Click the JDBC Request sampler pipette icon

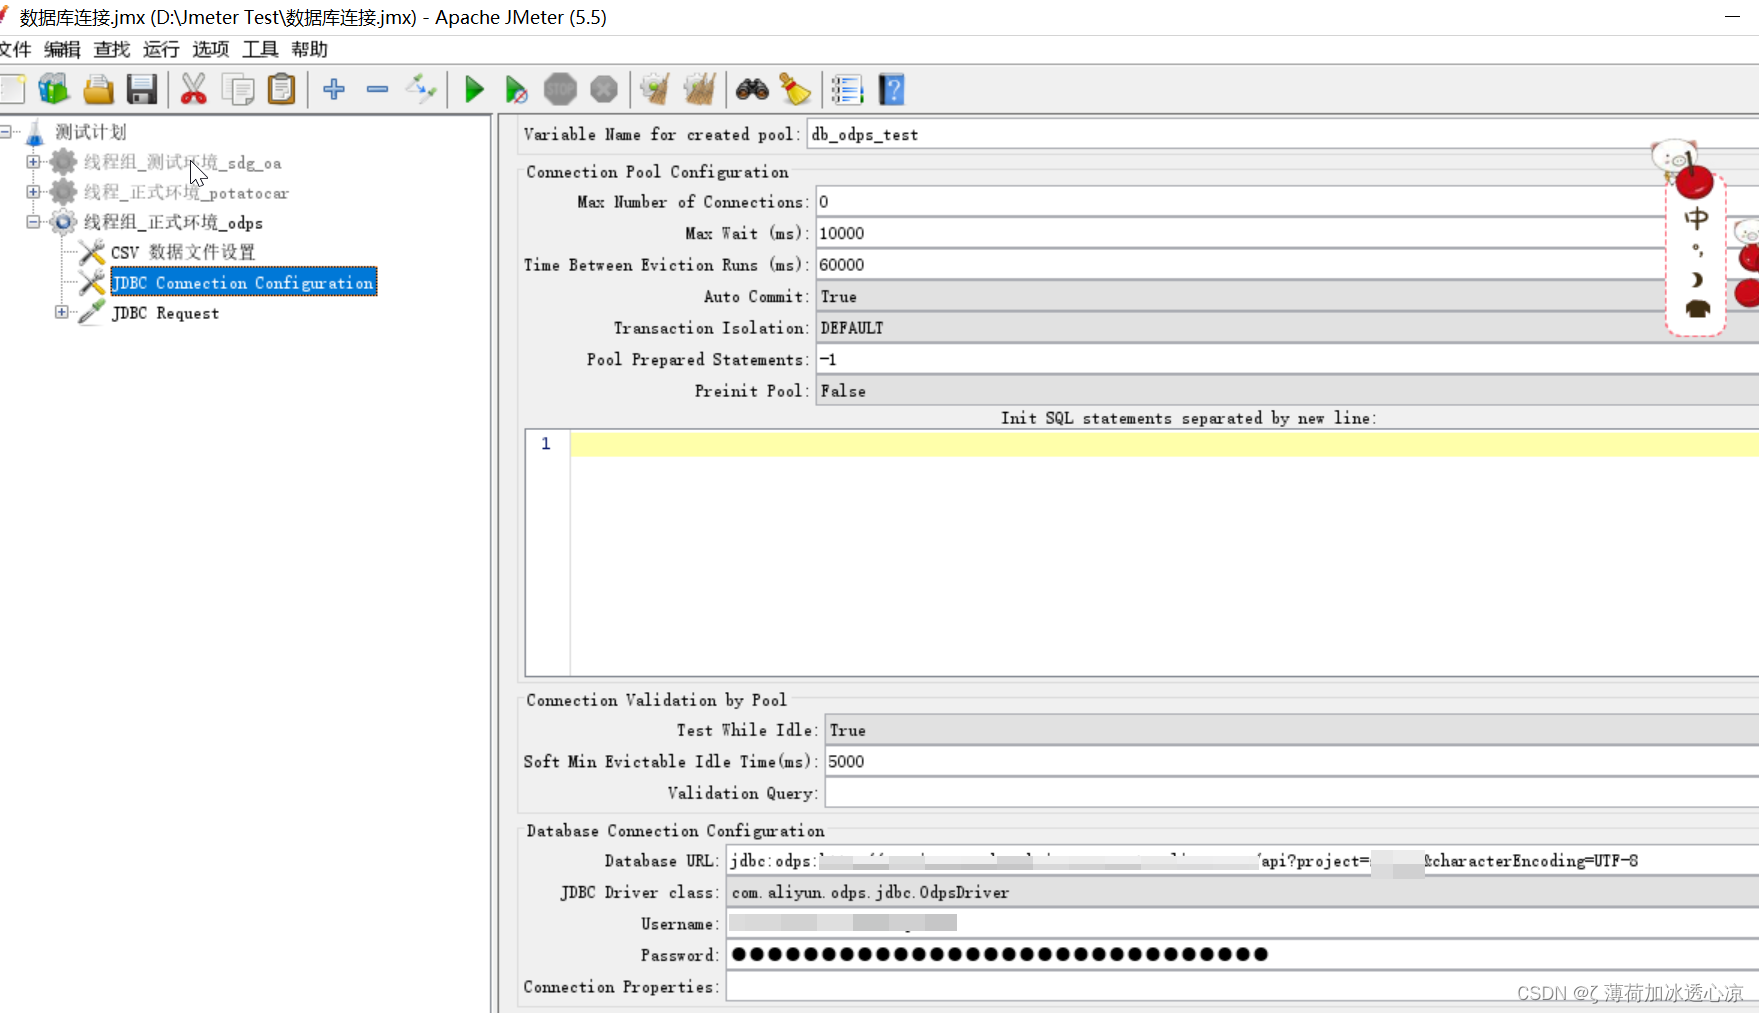(x=91, y=312)
